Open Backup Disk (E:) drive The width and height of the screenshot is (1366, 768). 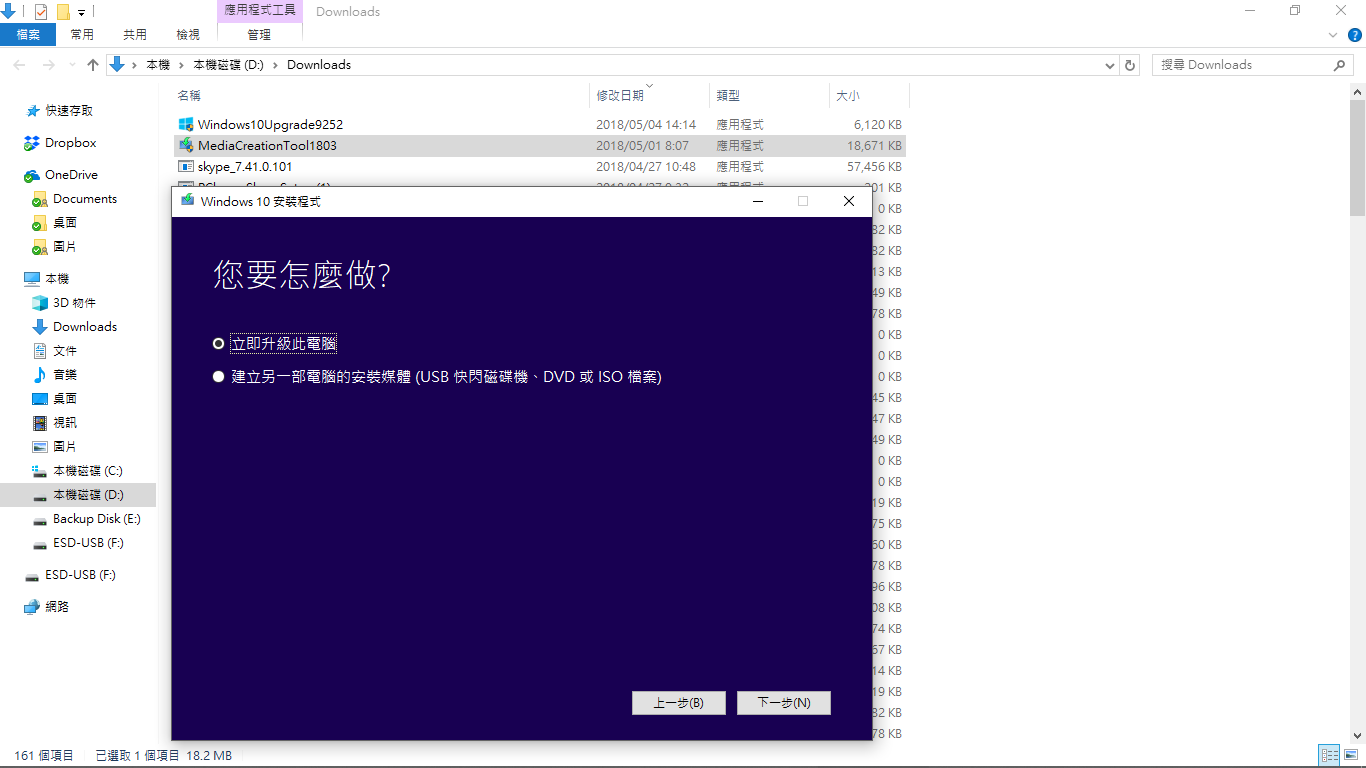pos(86,519)
